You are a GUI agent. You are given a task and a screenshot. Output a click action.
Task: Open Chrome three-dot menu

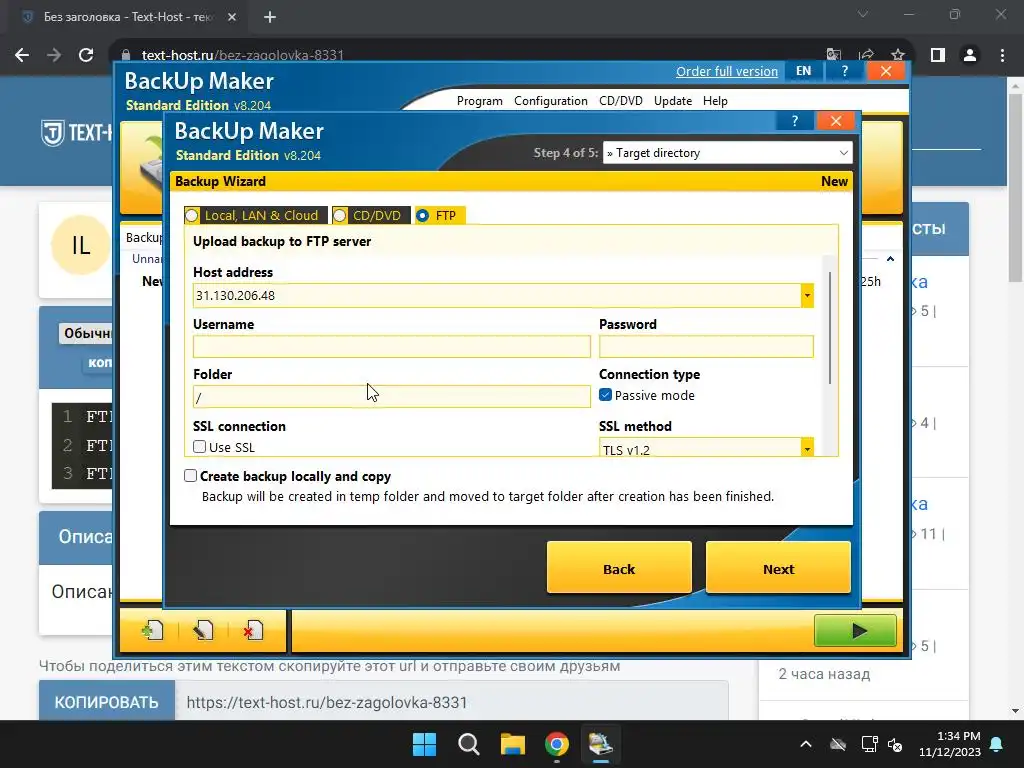coord(1002,55)
